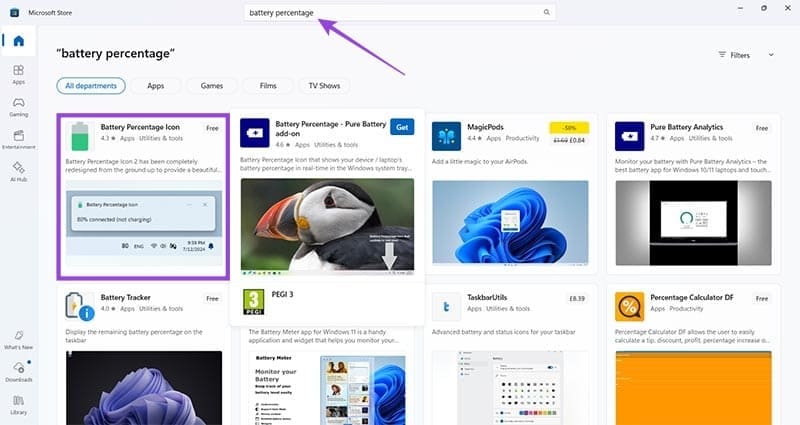The width and height of the screenshot is (800, 425).
Task: Expand the Filters dropdown chevron
Action: click(771, 55)
